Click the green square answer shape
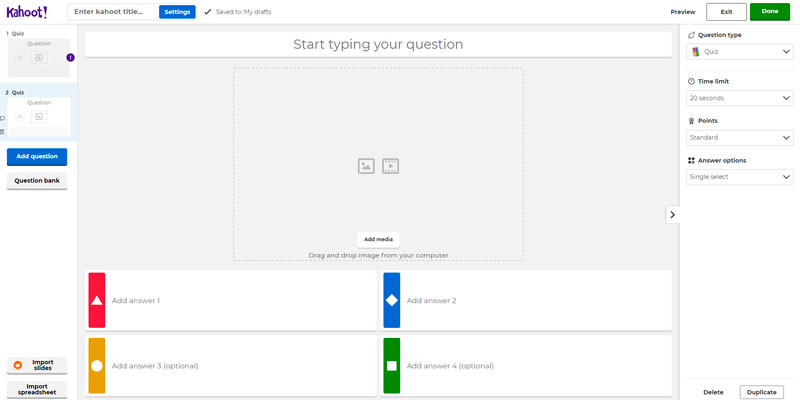 (392, 366)
